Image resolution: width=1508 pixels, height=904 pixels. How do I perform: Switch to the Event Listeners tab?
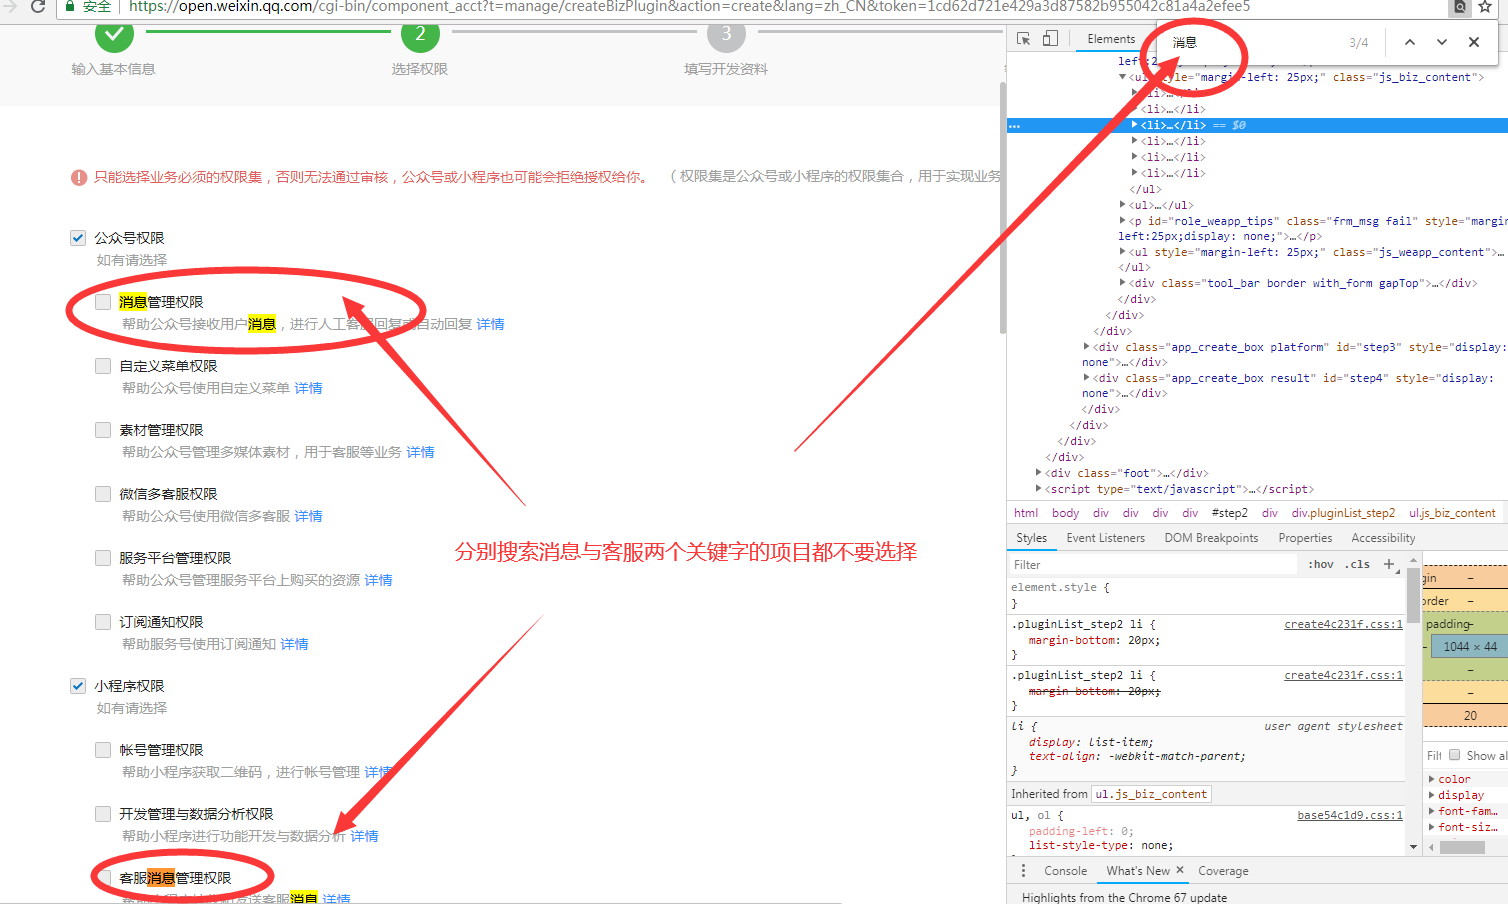1105,538
